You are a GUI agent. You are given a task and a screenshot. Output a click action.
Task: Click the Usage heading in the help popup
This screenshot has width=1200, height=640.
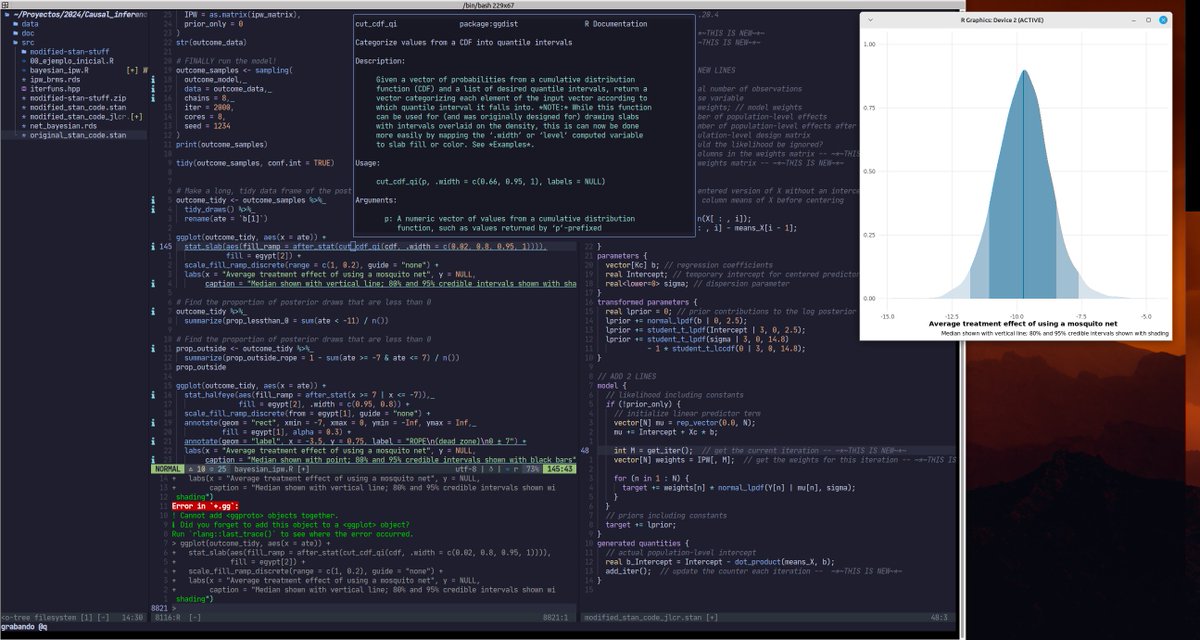click(x=369, y=161)
